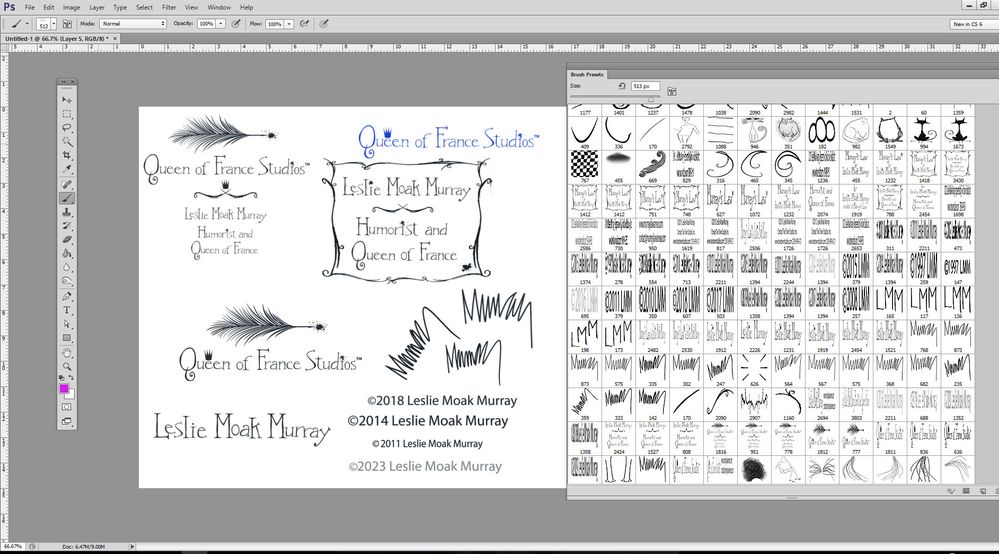Select the Move tool

click(66, 100)
